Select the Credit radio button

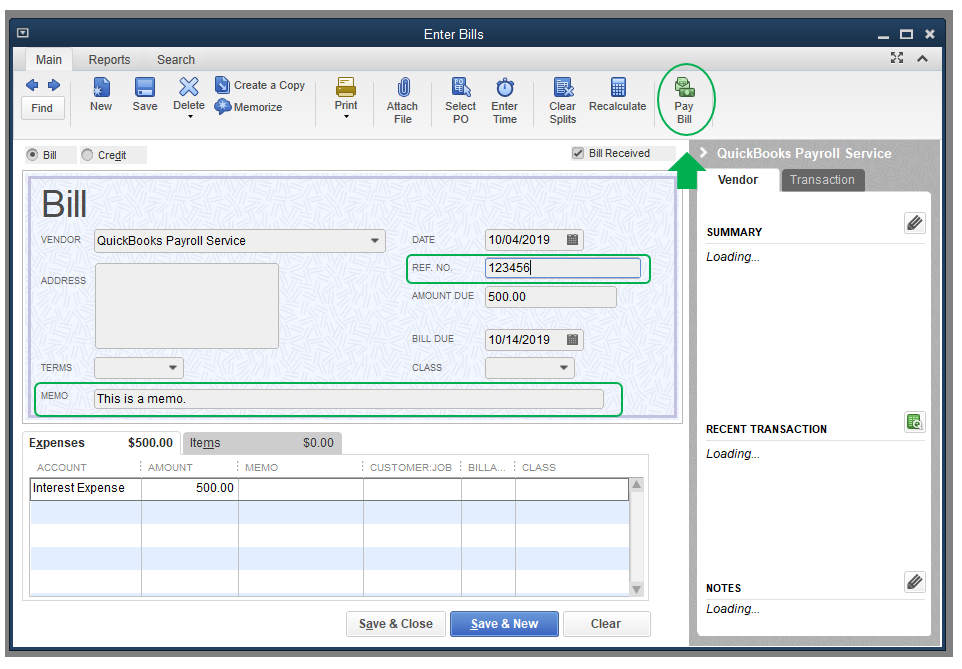pos(88,155)
